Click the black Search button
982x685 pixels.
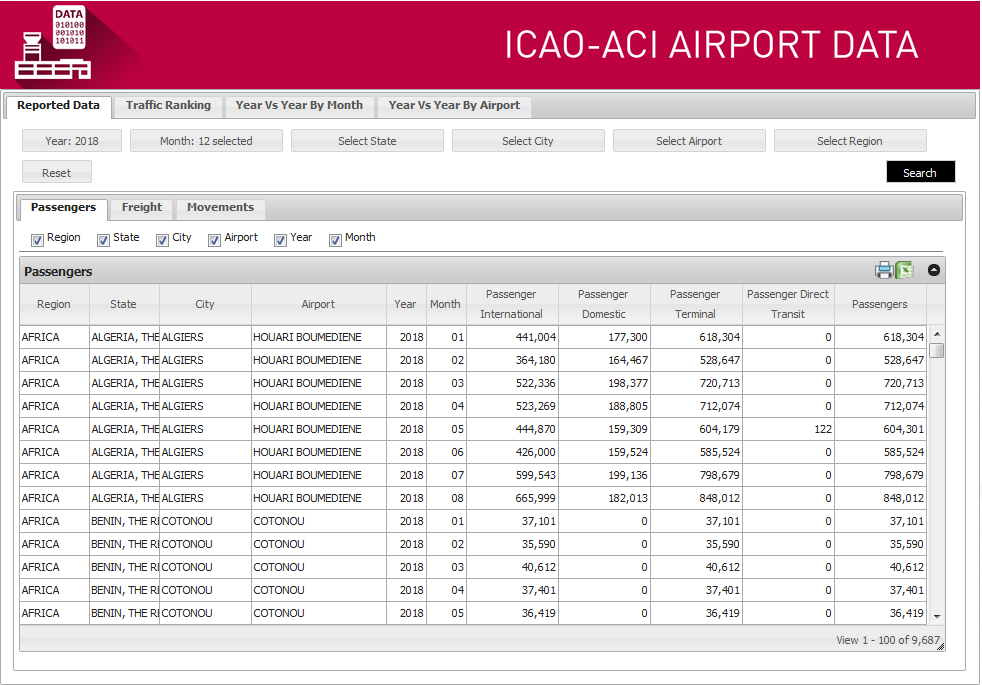pos(920,172)
